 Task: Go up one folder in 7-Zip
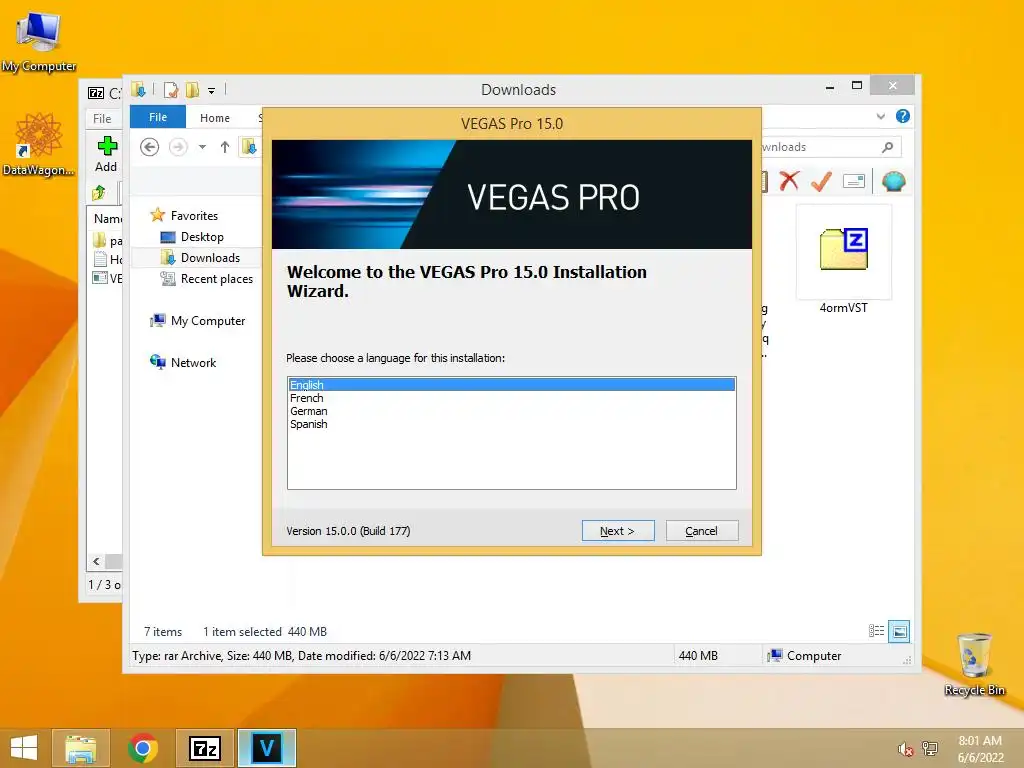[99, 193]
